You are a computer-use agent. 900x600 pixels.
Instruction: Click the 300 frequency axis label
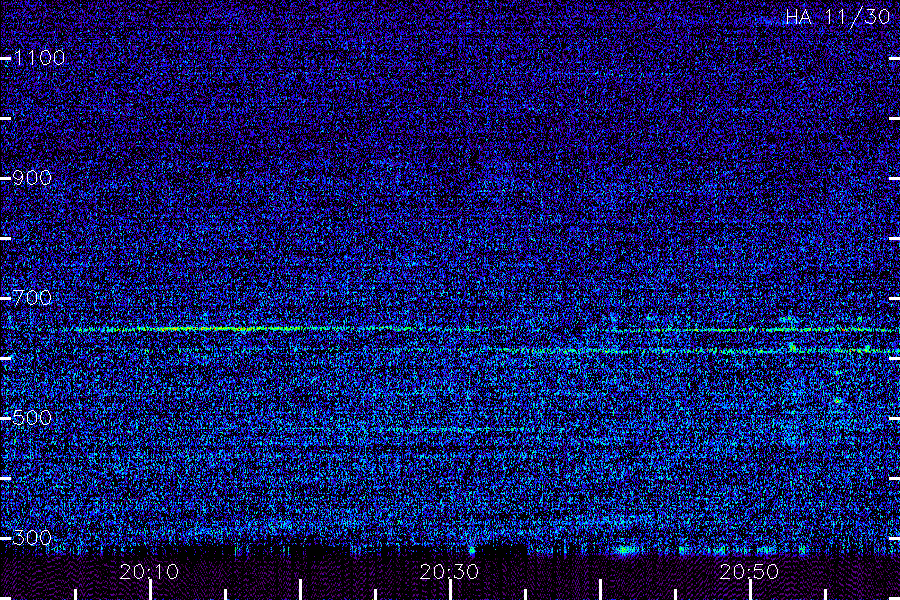click(x=33, y=538)
